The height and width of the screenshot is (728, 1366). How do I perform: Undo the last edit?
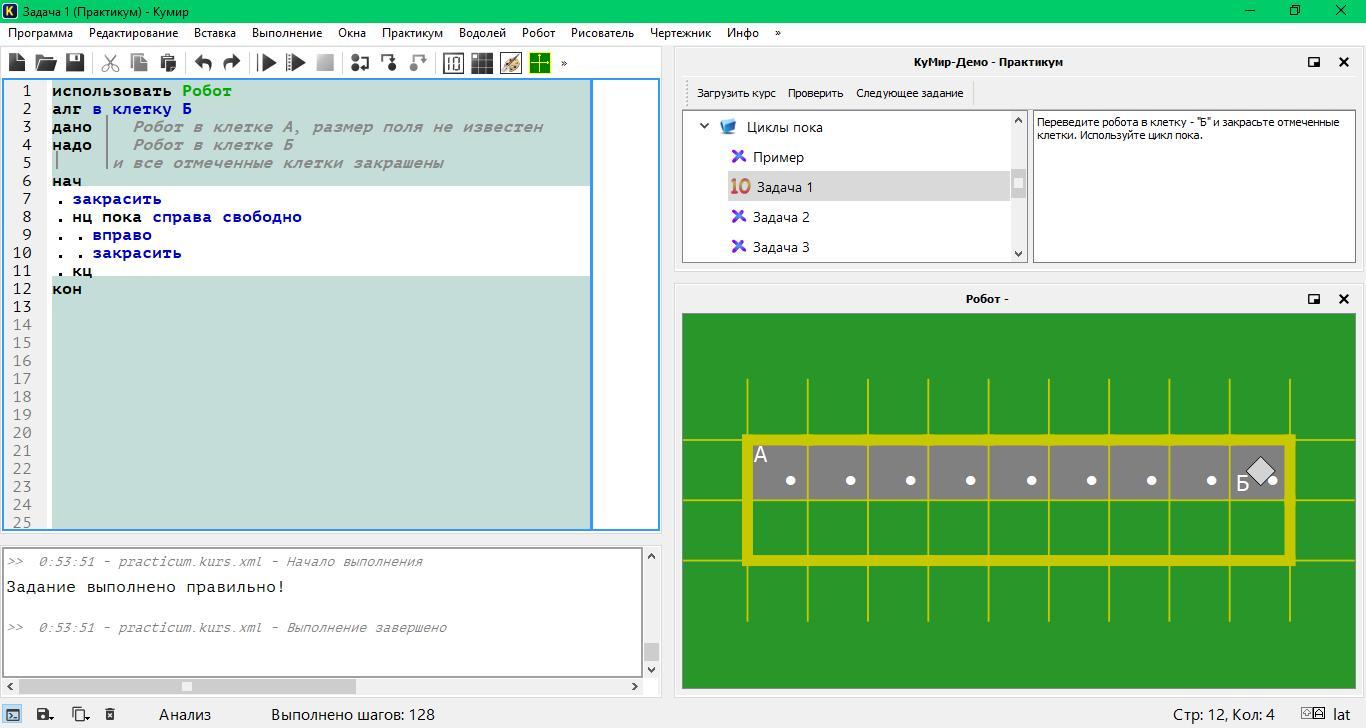click(x=203, y=63)
